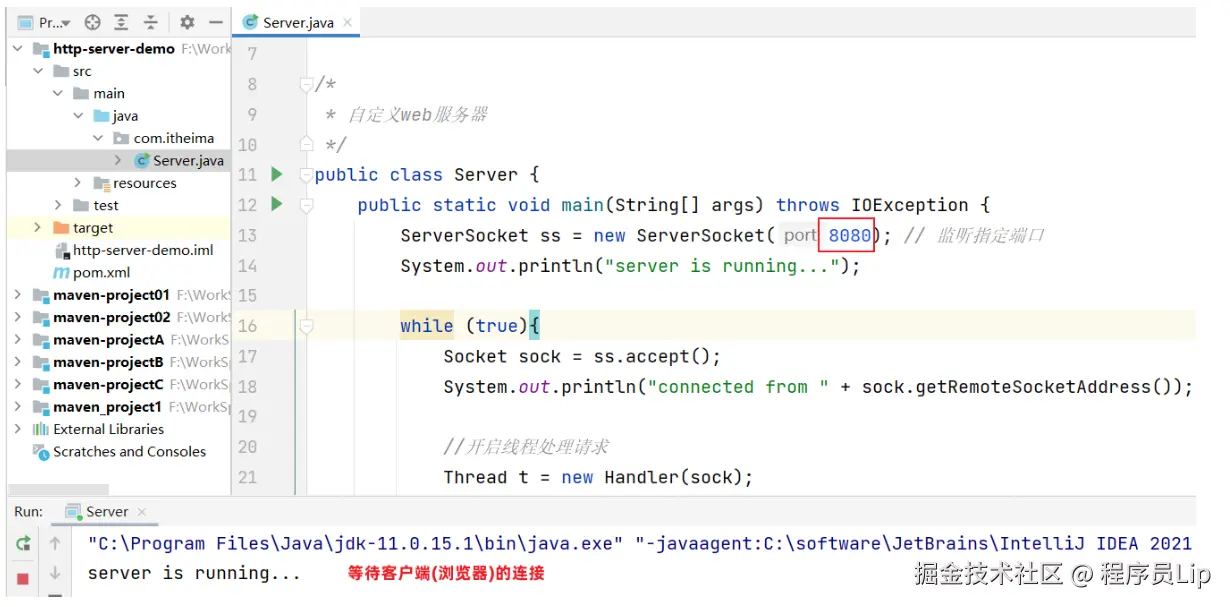Fold the while loop at line 16
1230x607 pixels.
307,326
